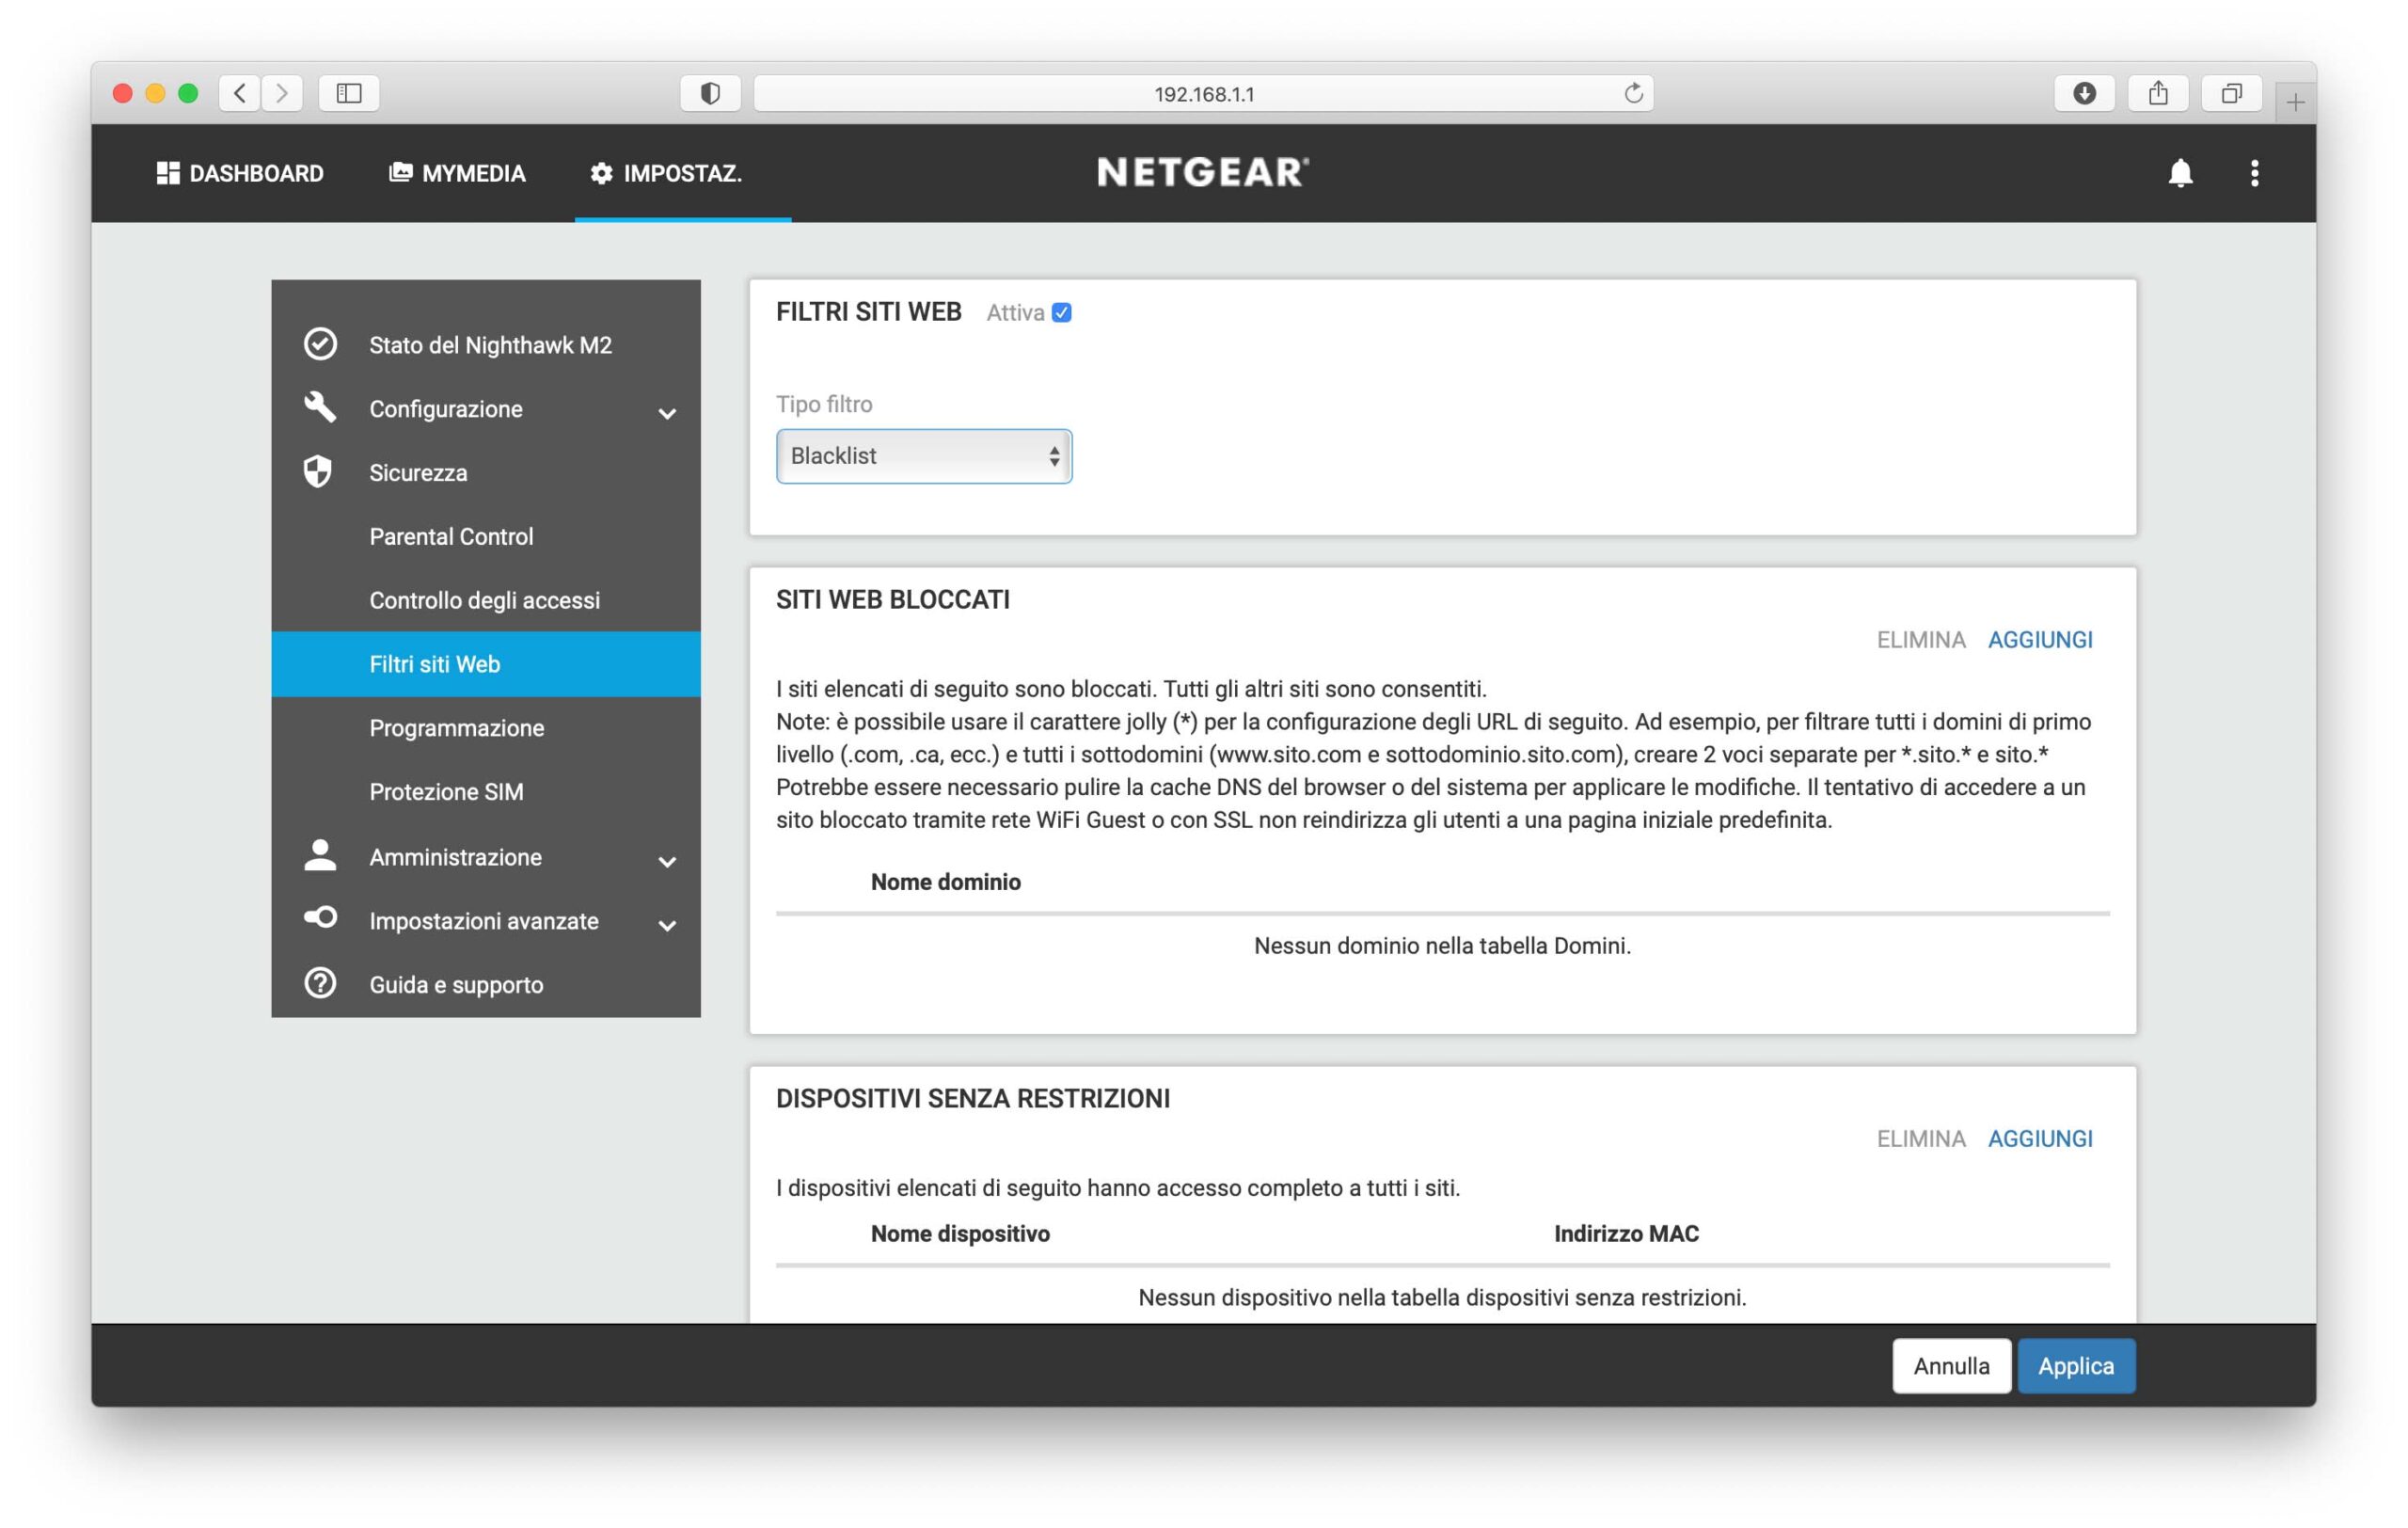This screenshot has width=2408, height=1528.
Task: Open the three-dot overflow menu
Action: tap(2253, 173)
